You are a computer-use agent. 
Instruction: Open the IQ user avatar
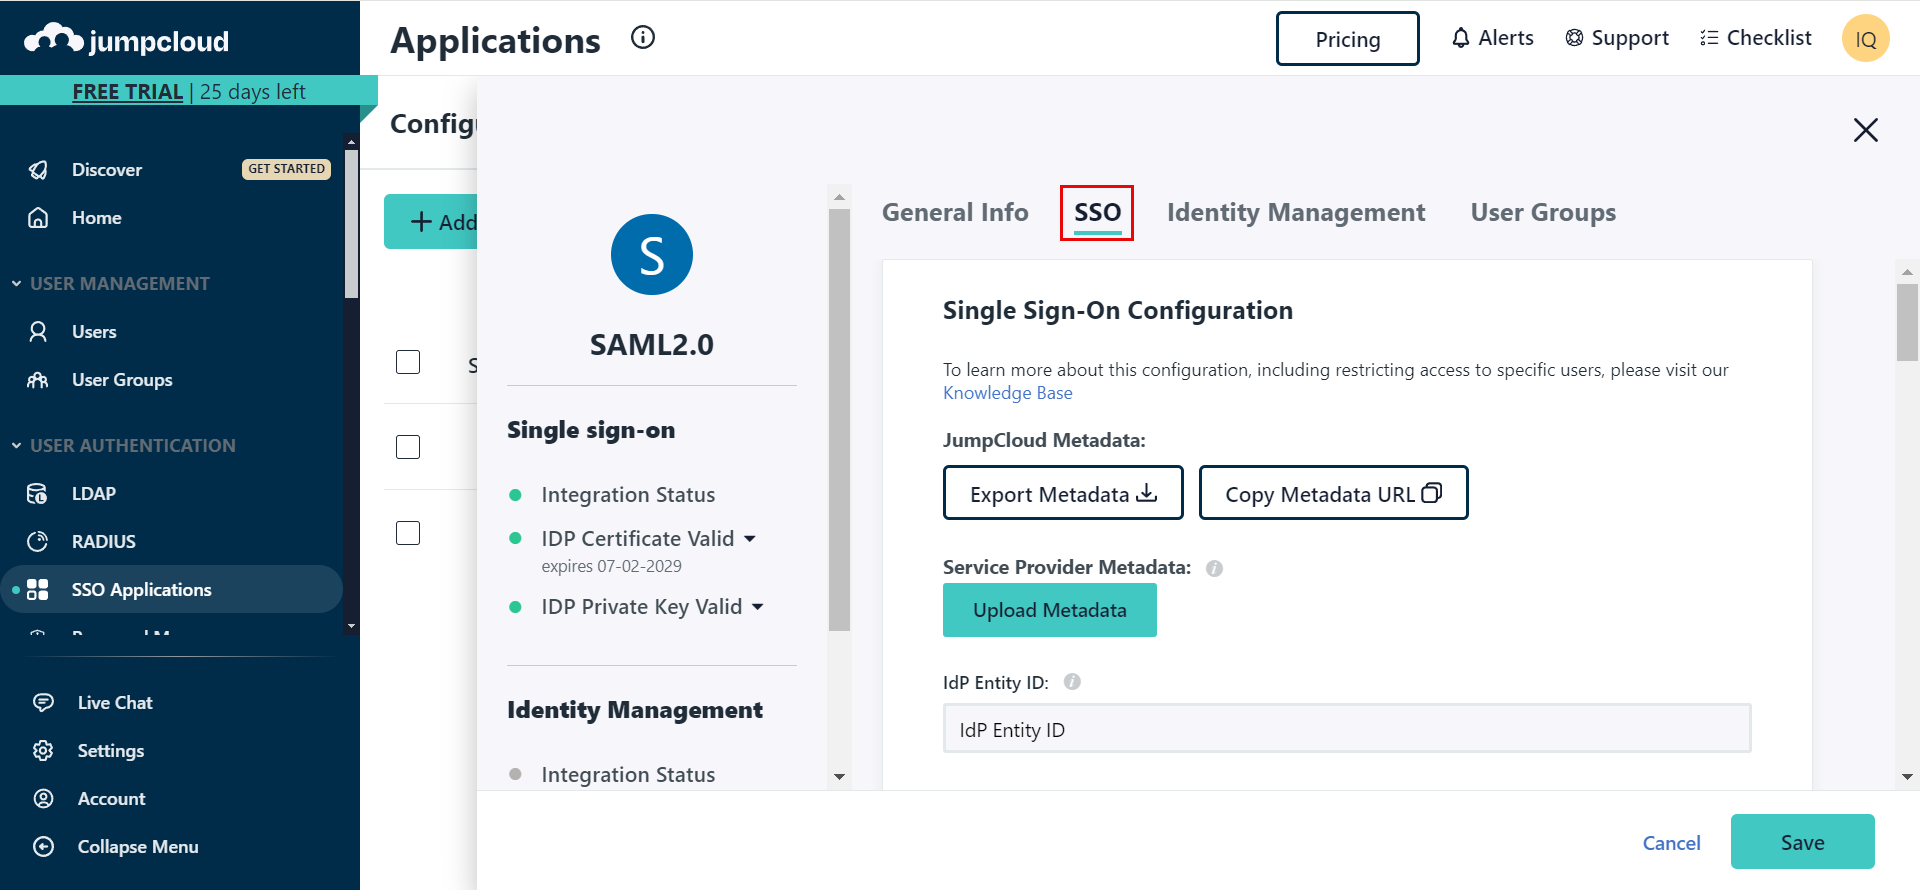click(1865, 39)
